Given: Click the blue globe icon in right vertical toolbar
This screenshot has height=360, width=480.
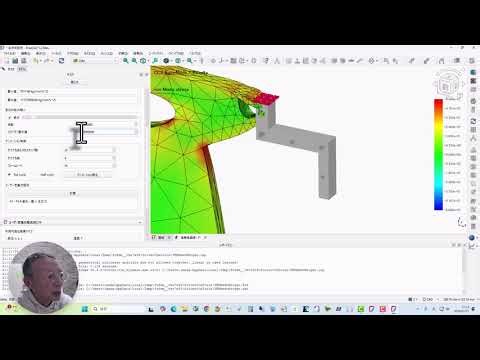Looking at the screenshot, I should pos(472,237).
